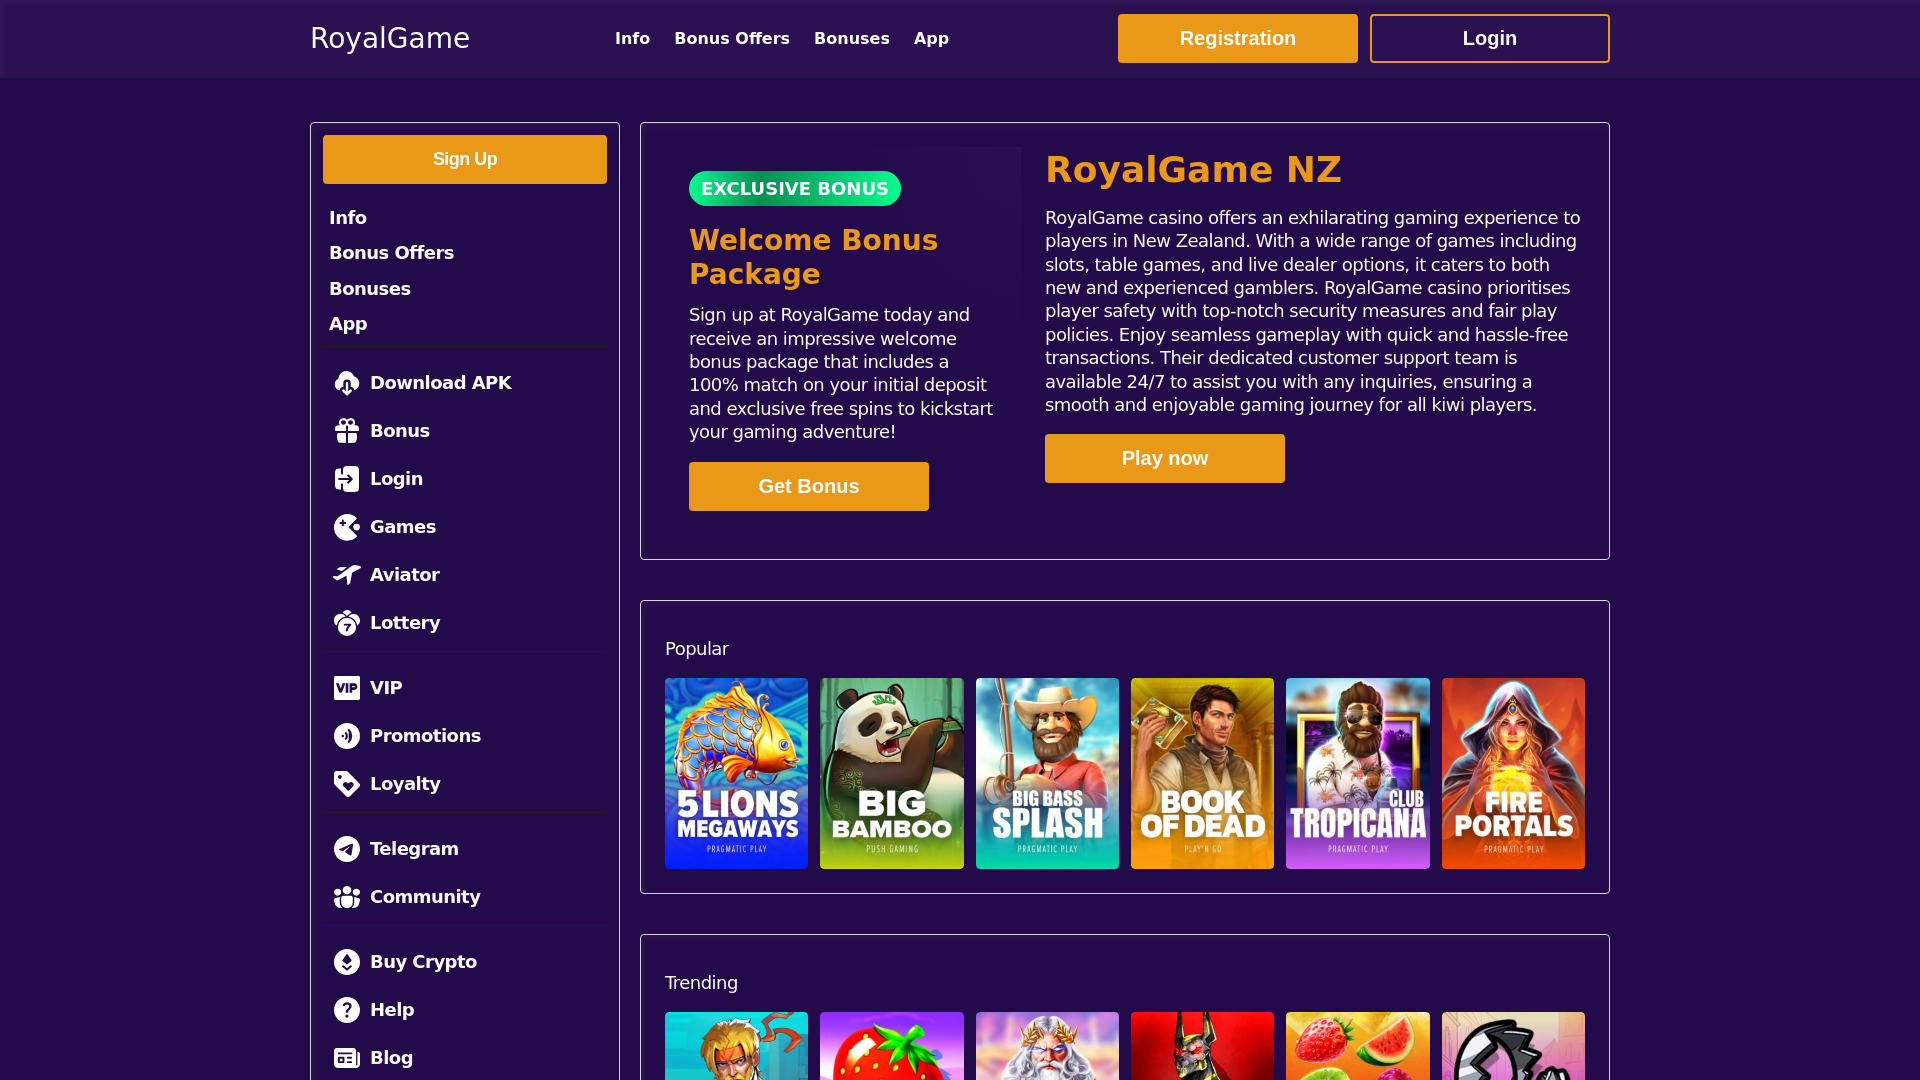Click the Bonus gift box icon

click(347, 431)
